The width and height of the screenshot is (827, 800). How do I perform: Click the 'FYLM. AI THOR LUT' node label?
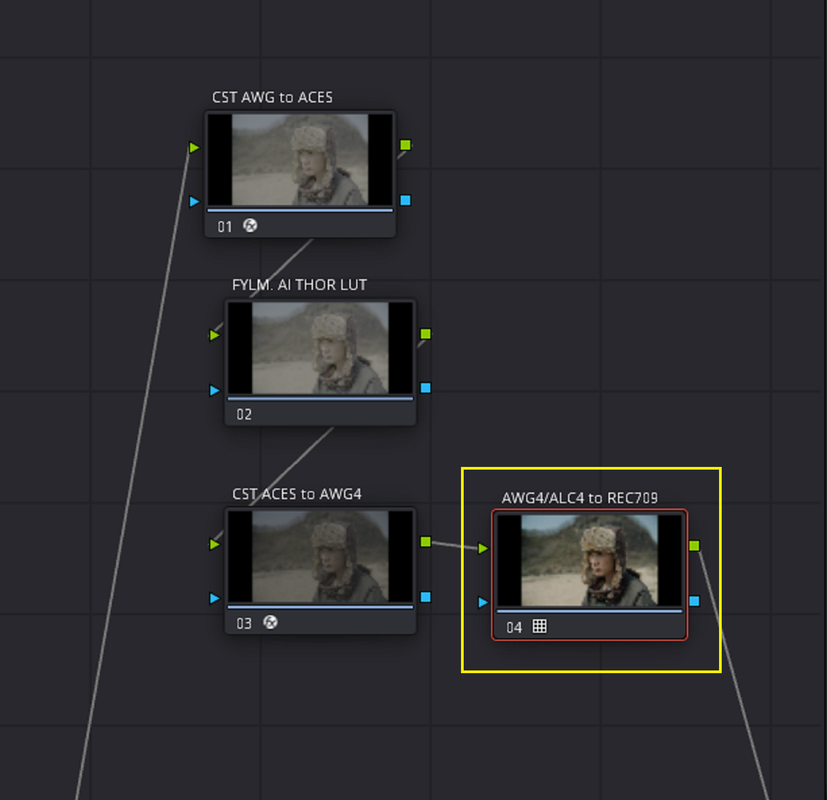pyautogui.click(x=300, y=285)
